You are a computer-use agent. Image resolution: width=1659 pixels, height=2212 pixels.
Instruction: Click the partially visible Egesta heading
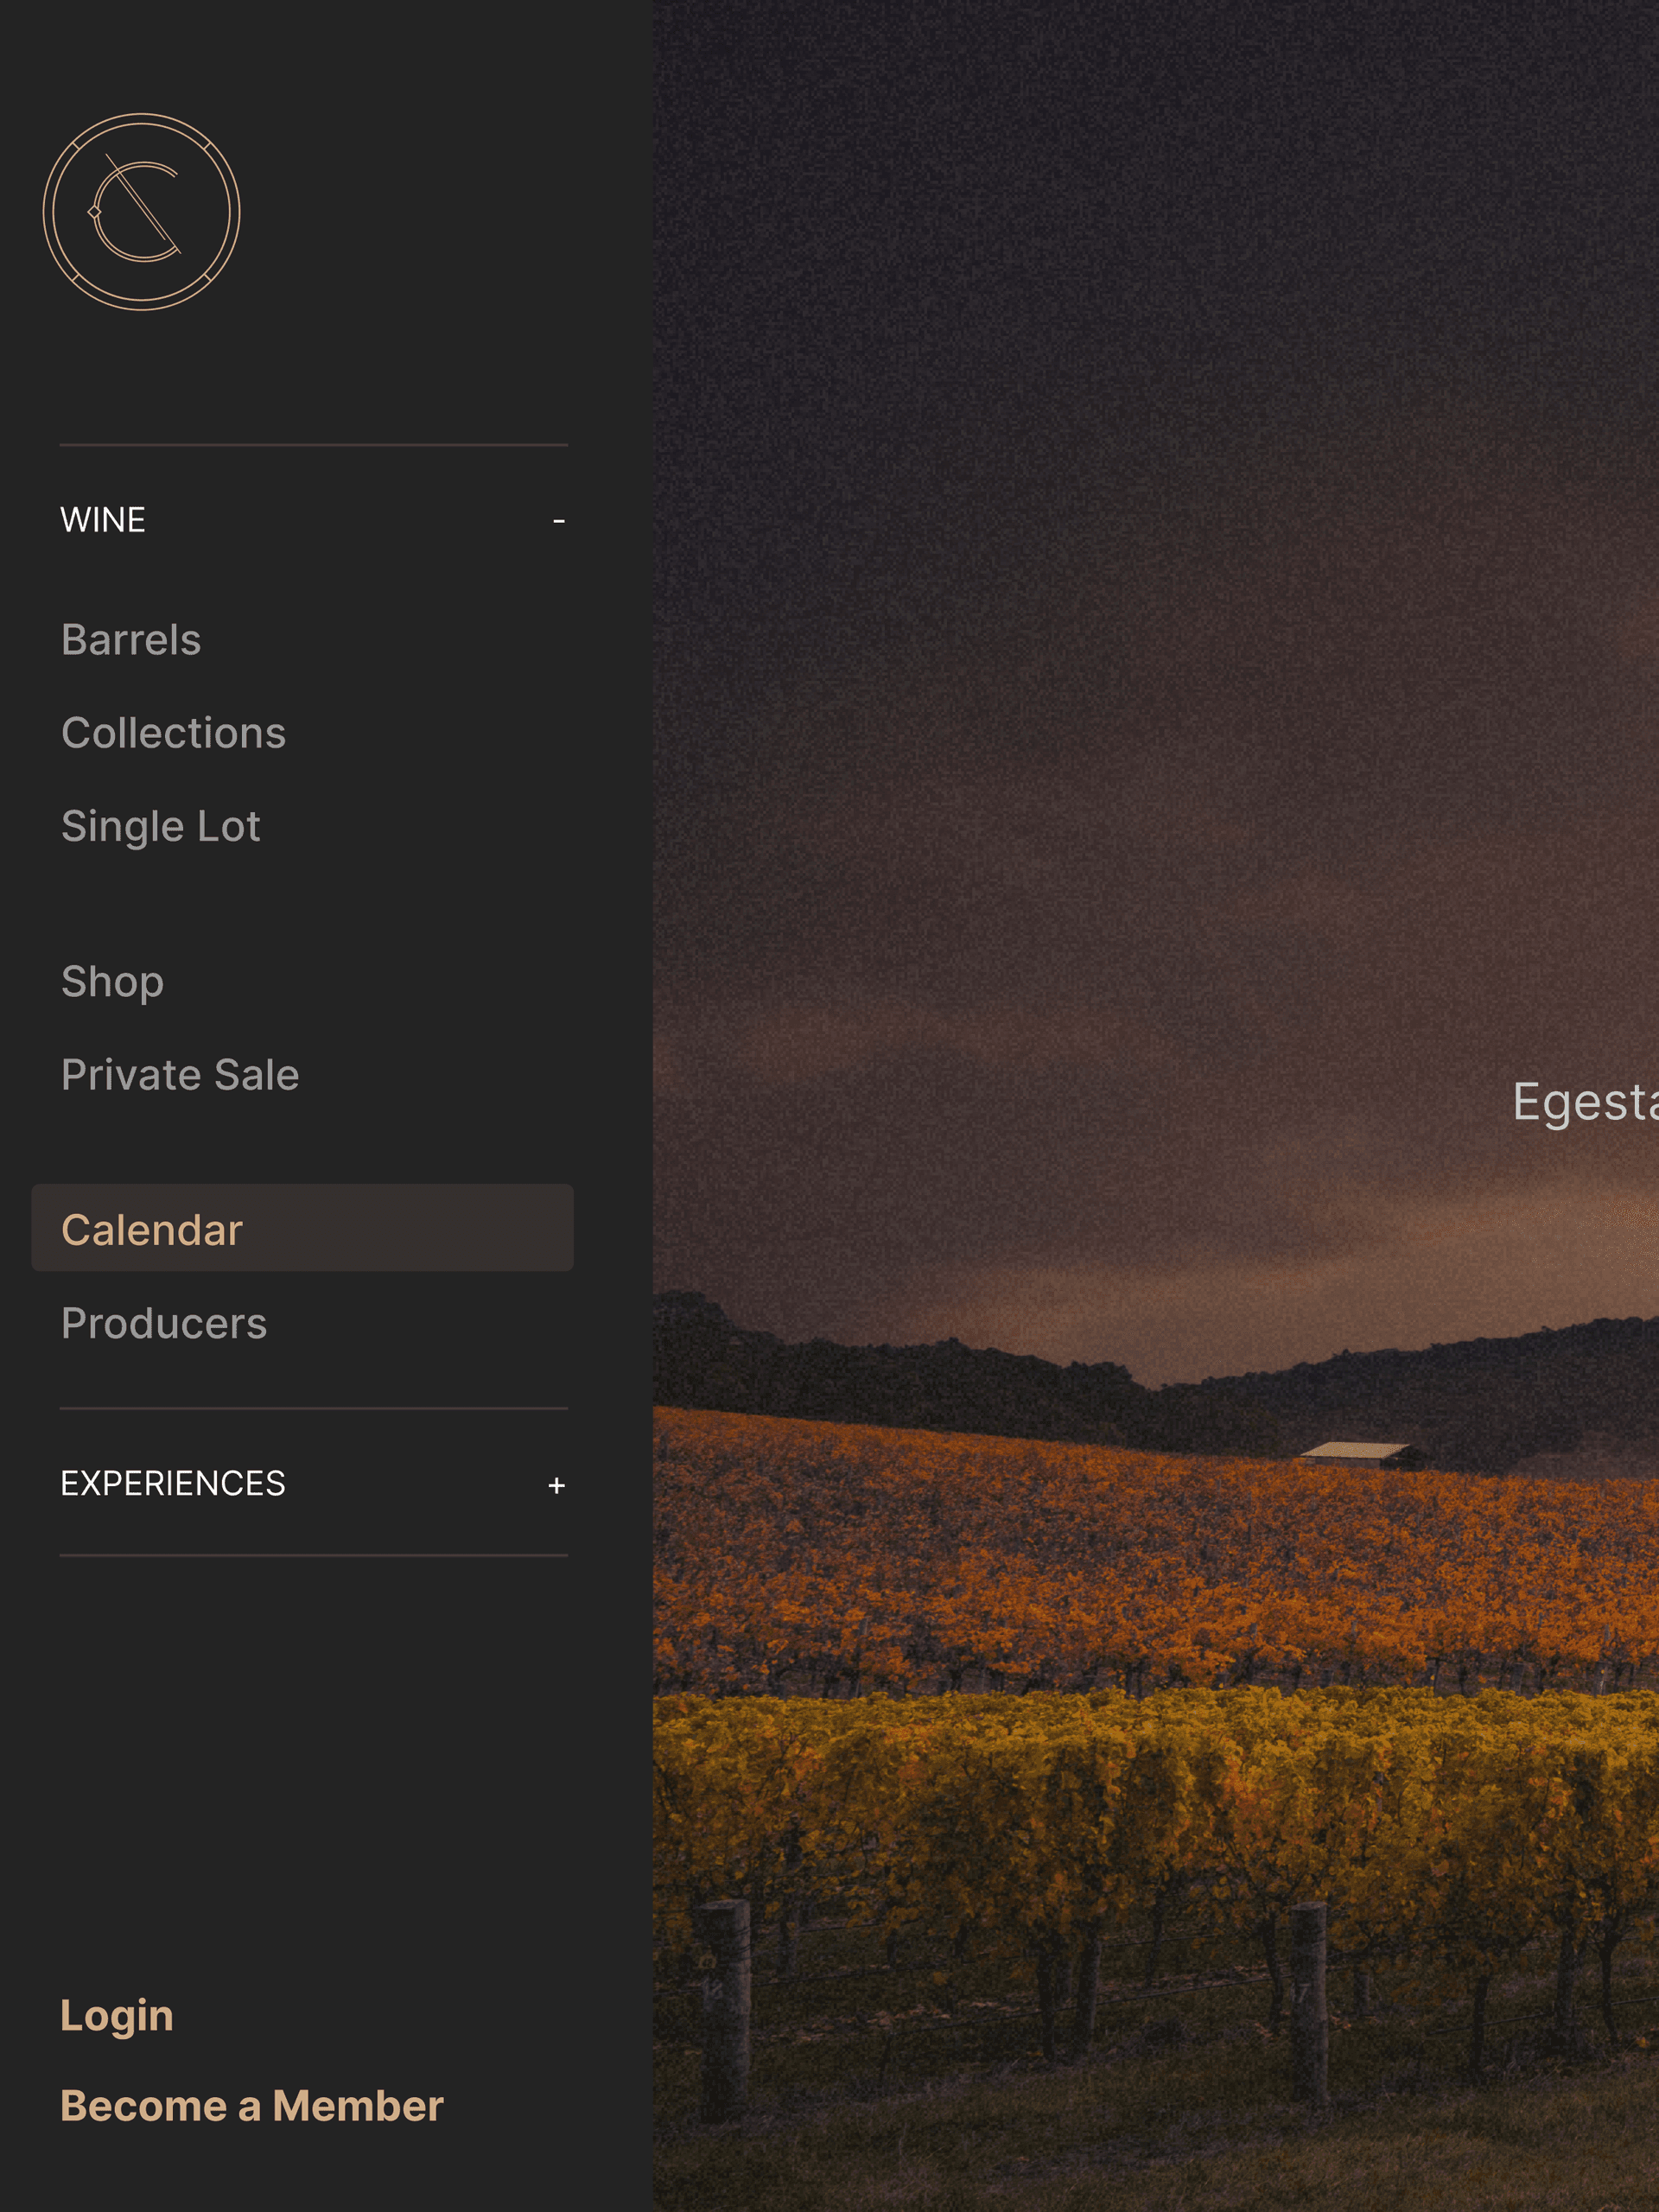click(x=1585, y=1104)
